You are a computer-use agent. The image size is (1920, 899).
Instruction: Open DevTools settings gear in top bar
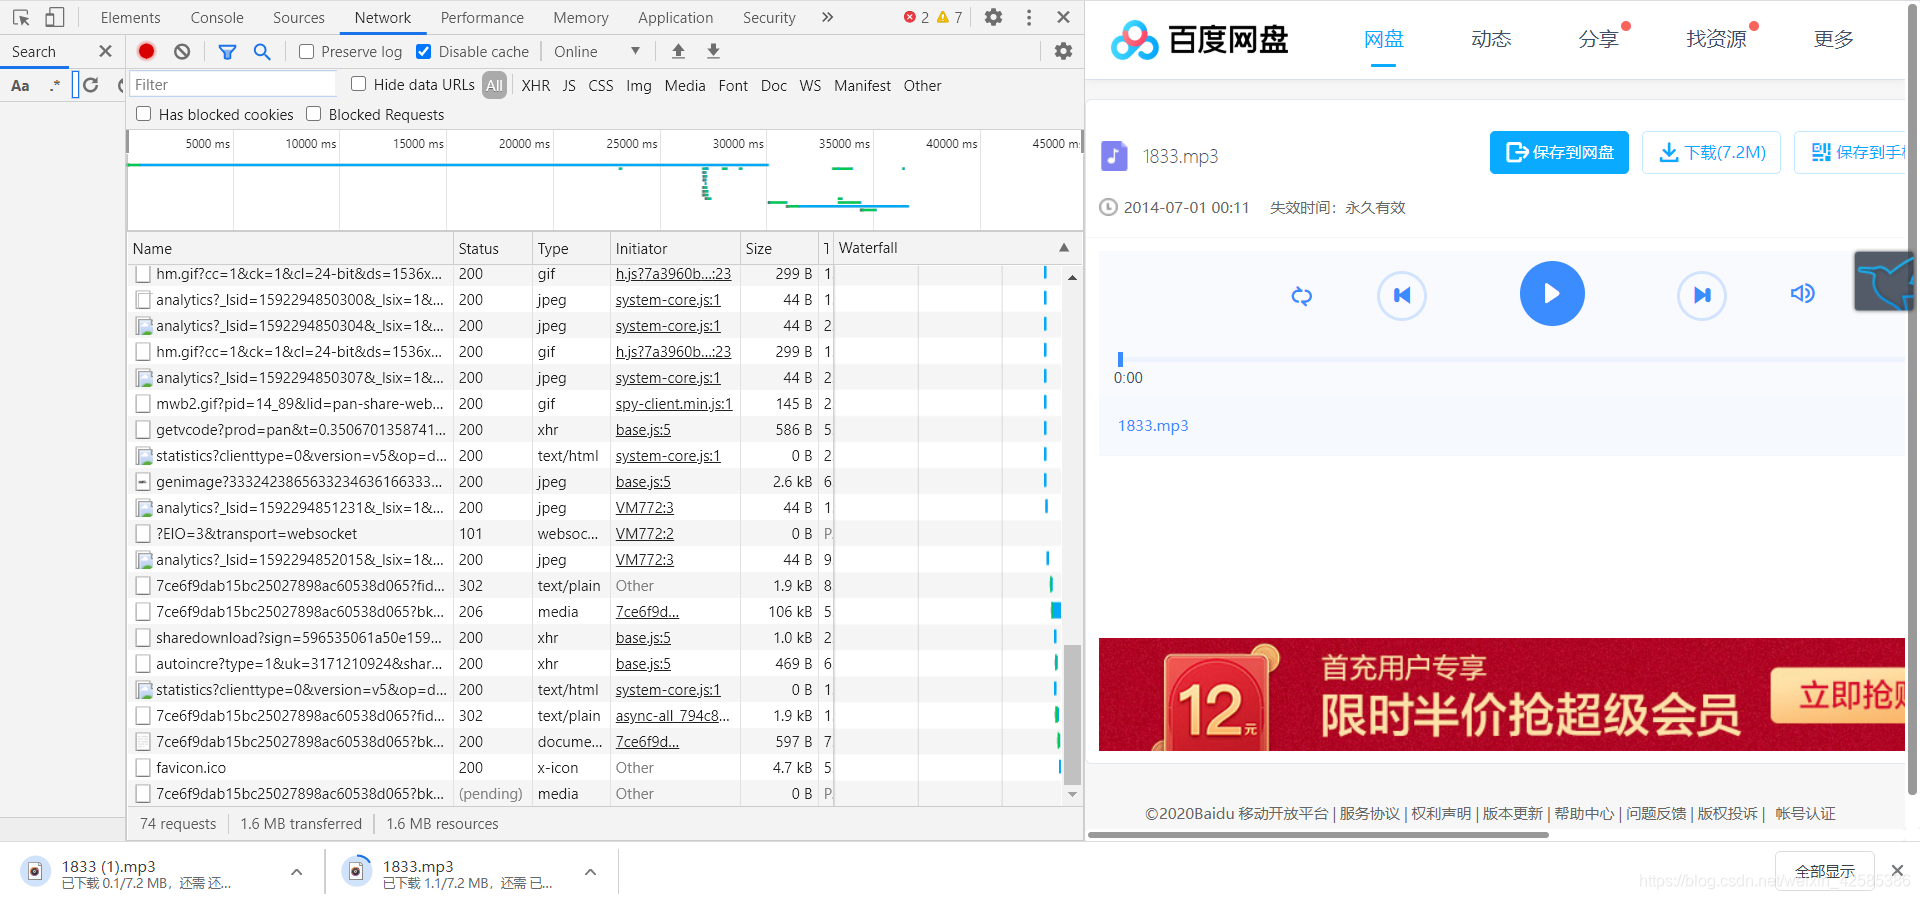tap(993, 17)
